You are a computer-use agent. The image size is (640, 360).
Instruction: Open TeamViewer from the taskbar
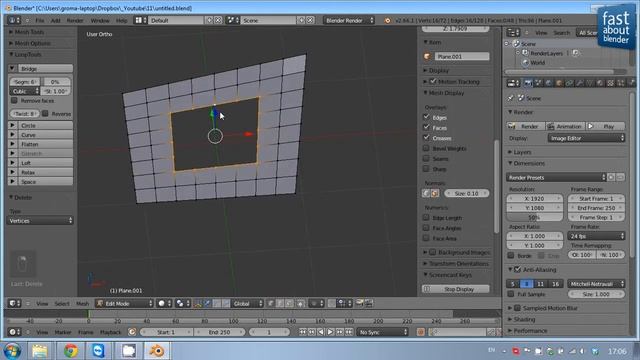point(98,350)
